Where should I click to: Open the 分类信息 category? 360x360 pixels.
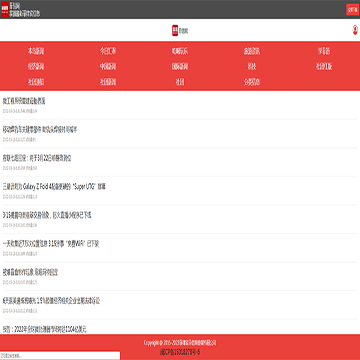click(252, 82)
